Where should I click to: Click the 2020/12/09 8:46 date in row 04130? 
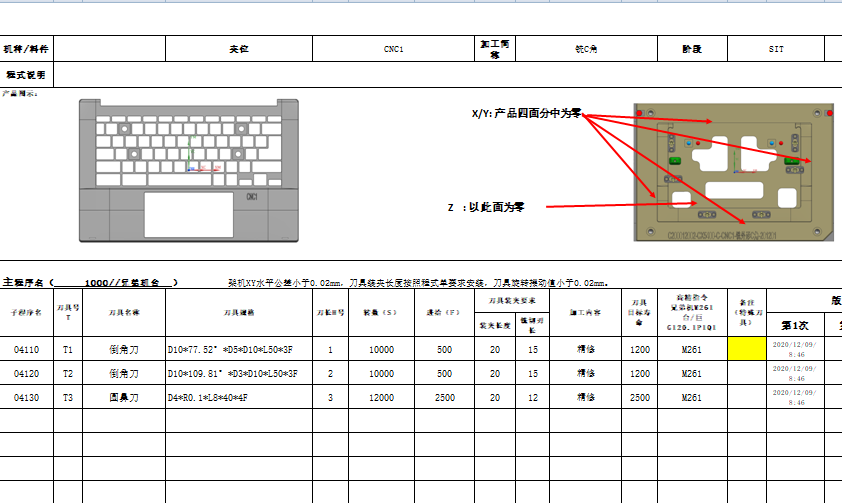pyautogui.click(x=795, y=397)
